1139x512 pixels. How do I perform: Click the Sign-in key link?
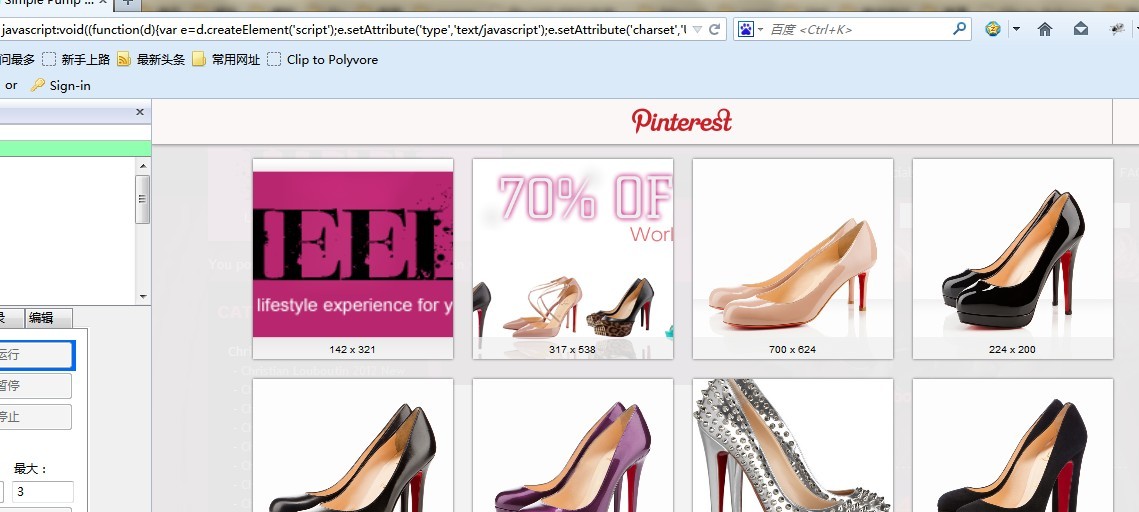(60, 85)
